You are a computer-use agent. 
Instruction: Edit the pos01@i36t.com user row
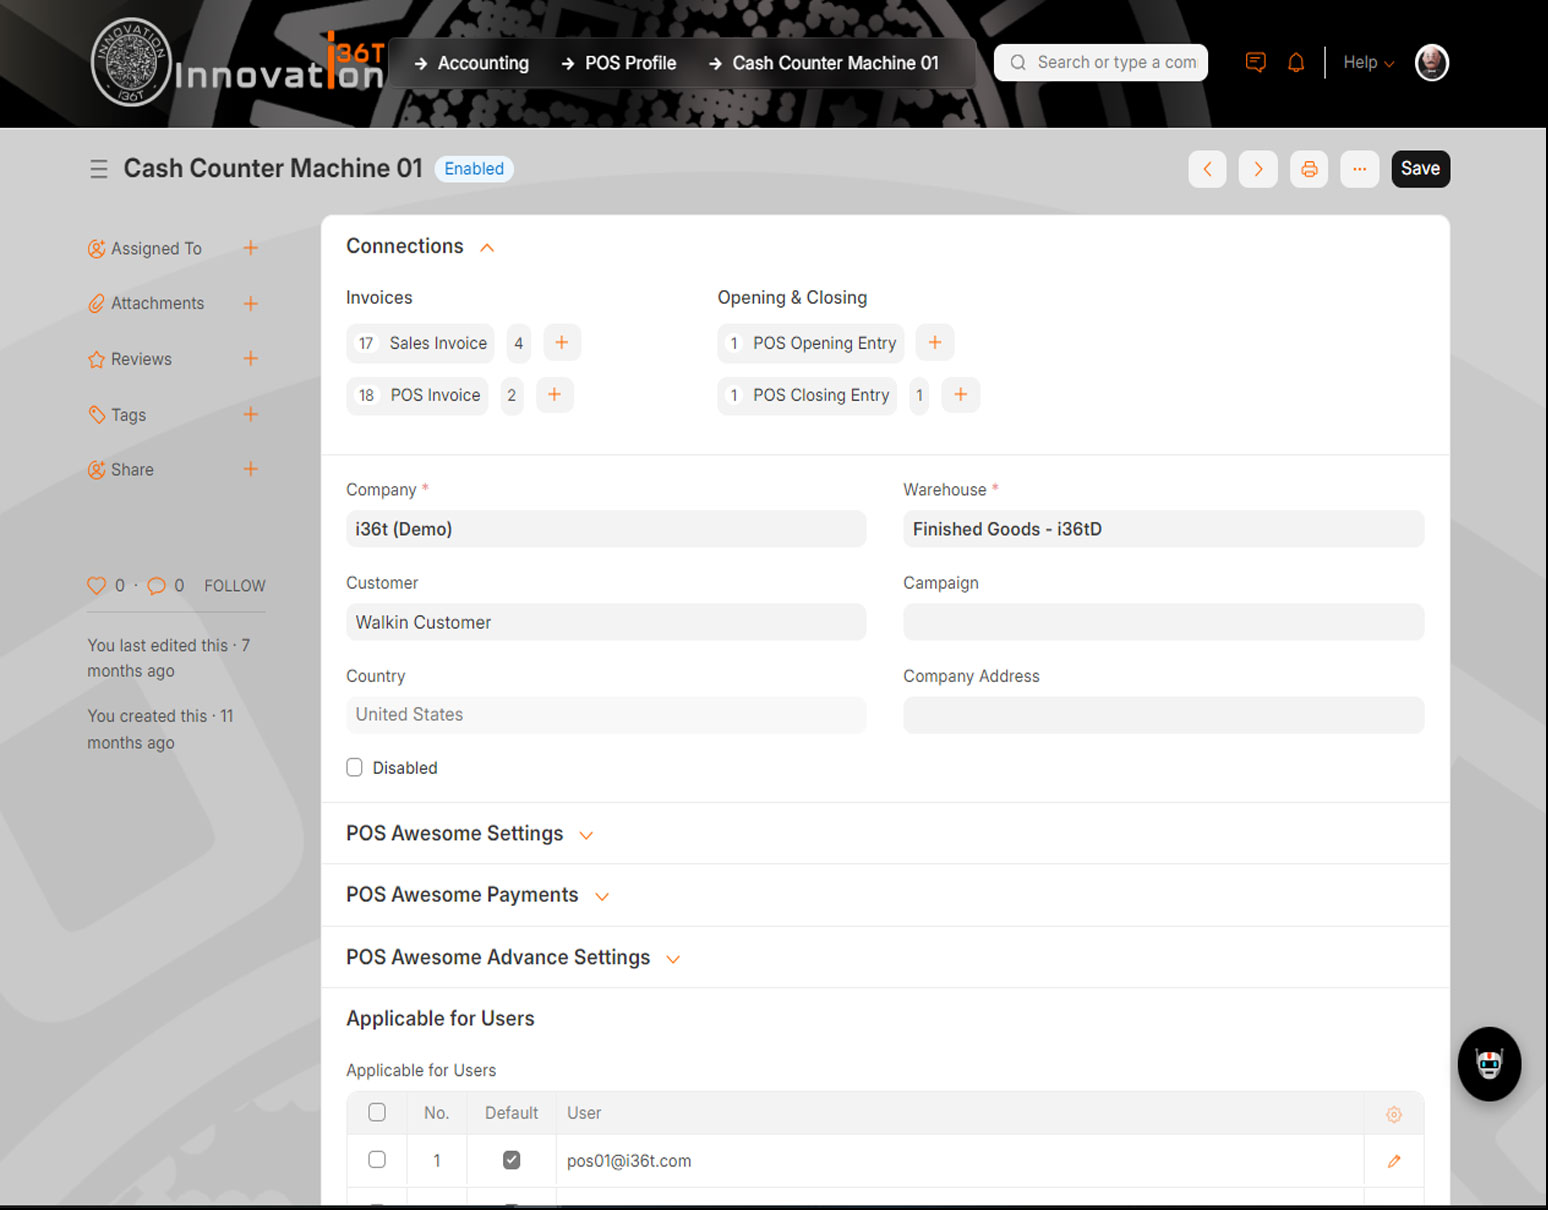1393,1161
